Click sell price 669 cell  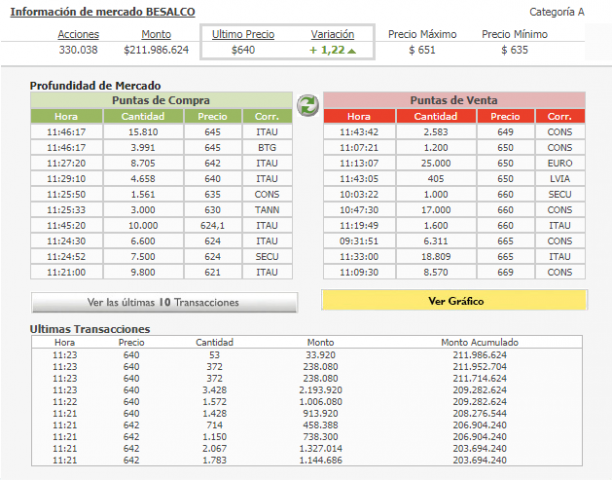tap(505, 272)
